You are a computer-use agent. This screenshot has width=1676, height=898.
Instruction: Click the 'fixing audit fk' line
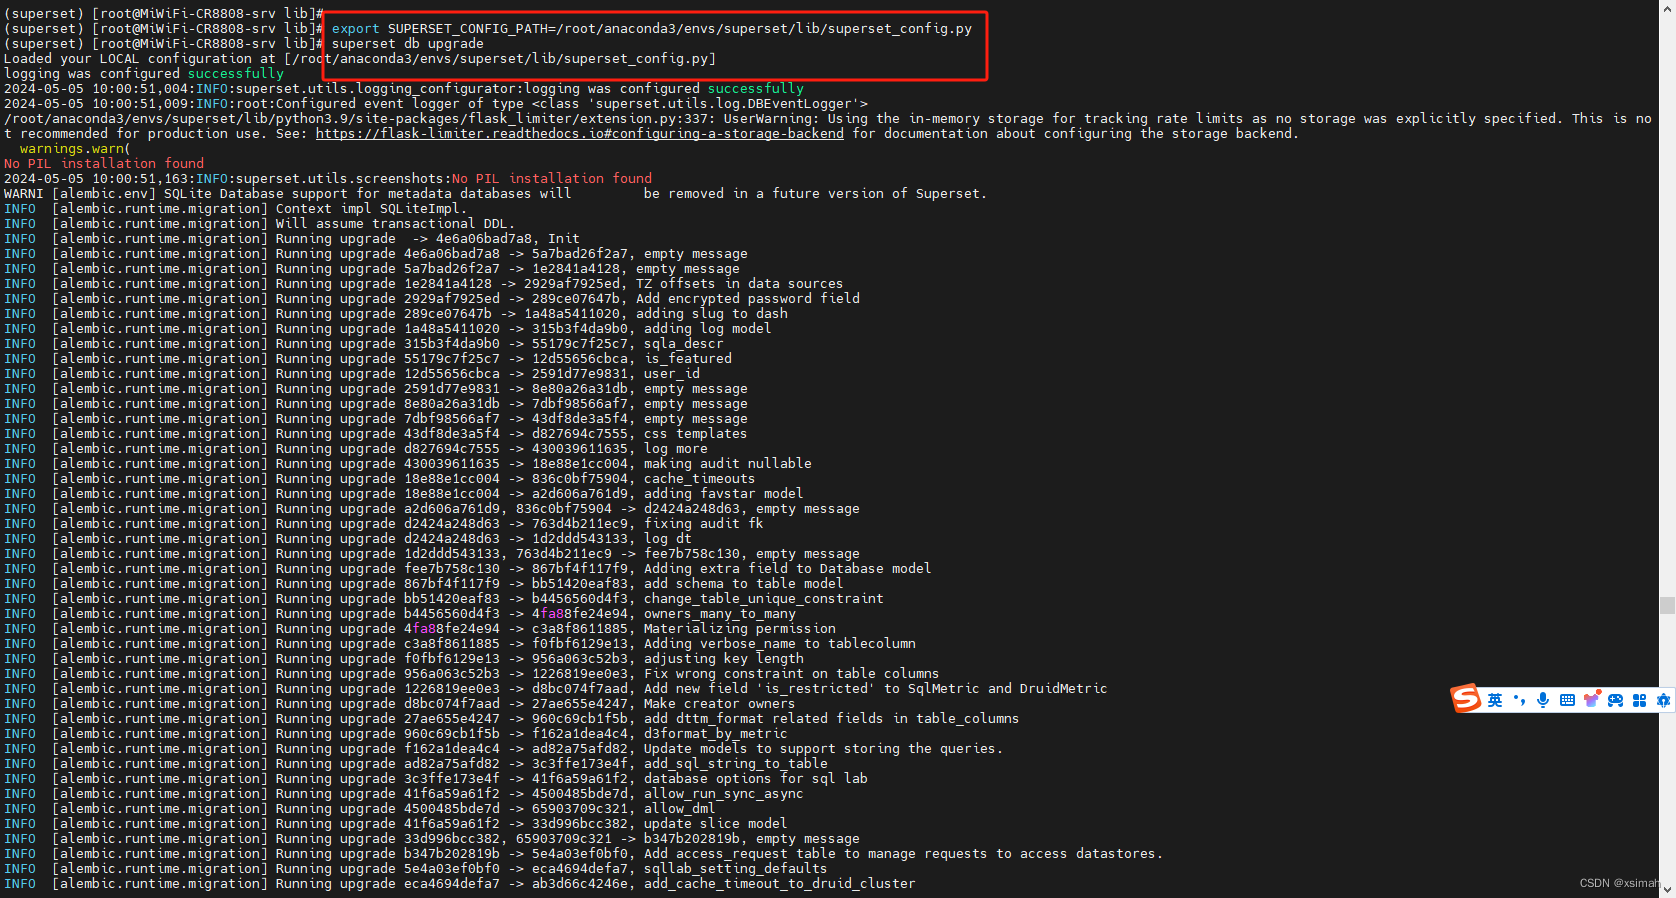pyautogui.click(x=384, y=523)
